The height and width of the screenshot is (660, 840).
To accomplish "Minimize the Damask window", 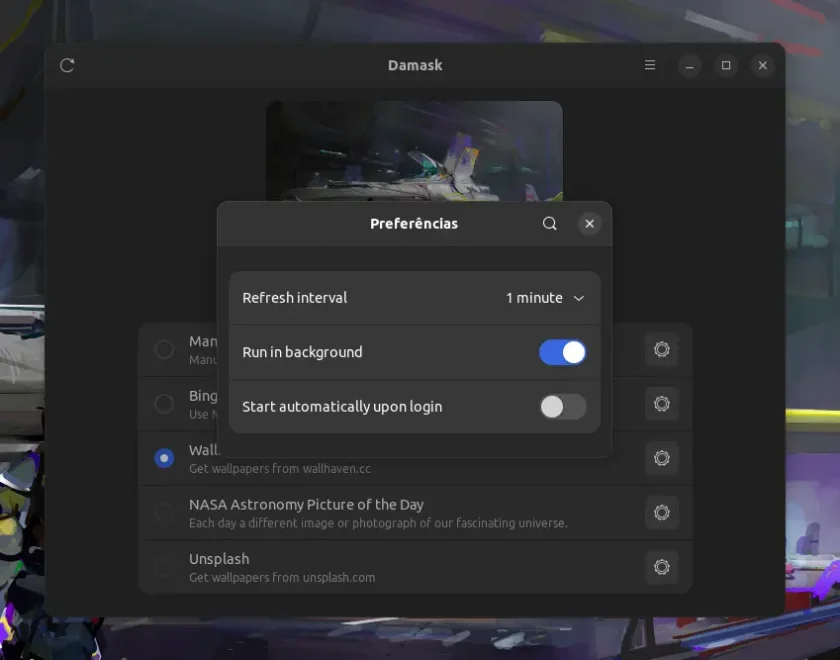I will [689, 65].
